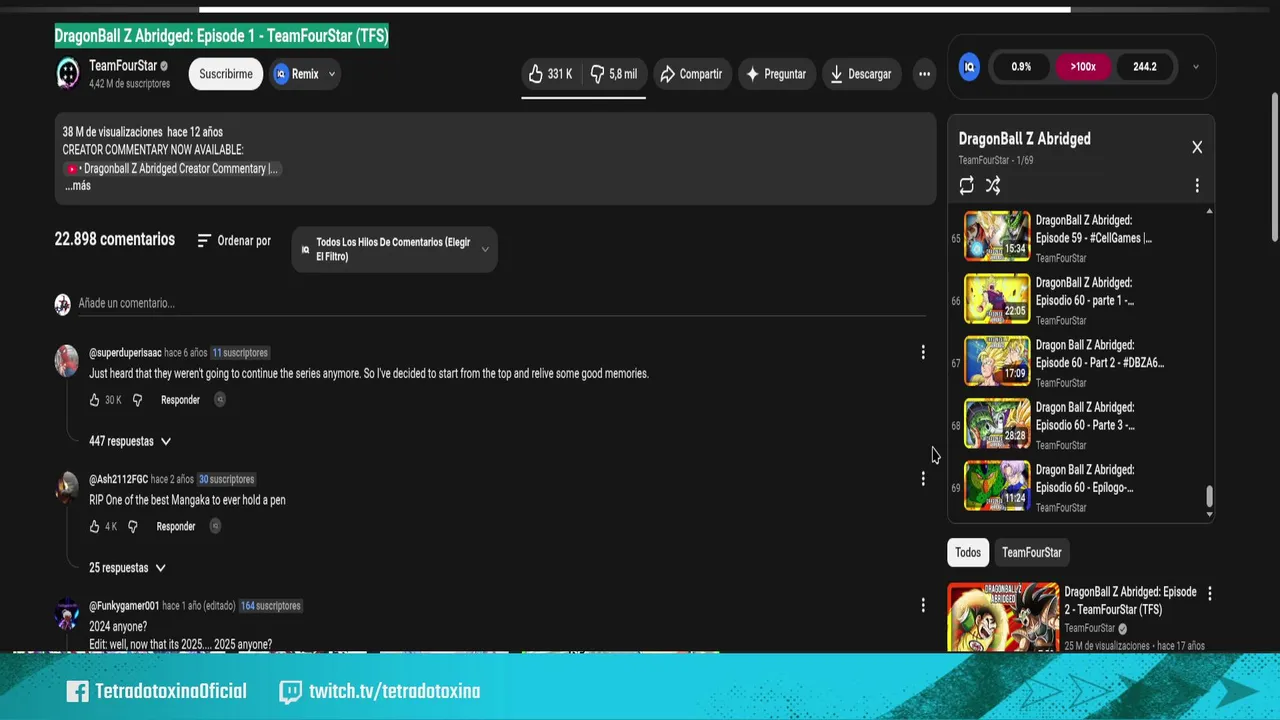1280x720 pixels.
Task: Click the Suscribirme button
Action: pos(226,74)
